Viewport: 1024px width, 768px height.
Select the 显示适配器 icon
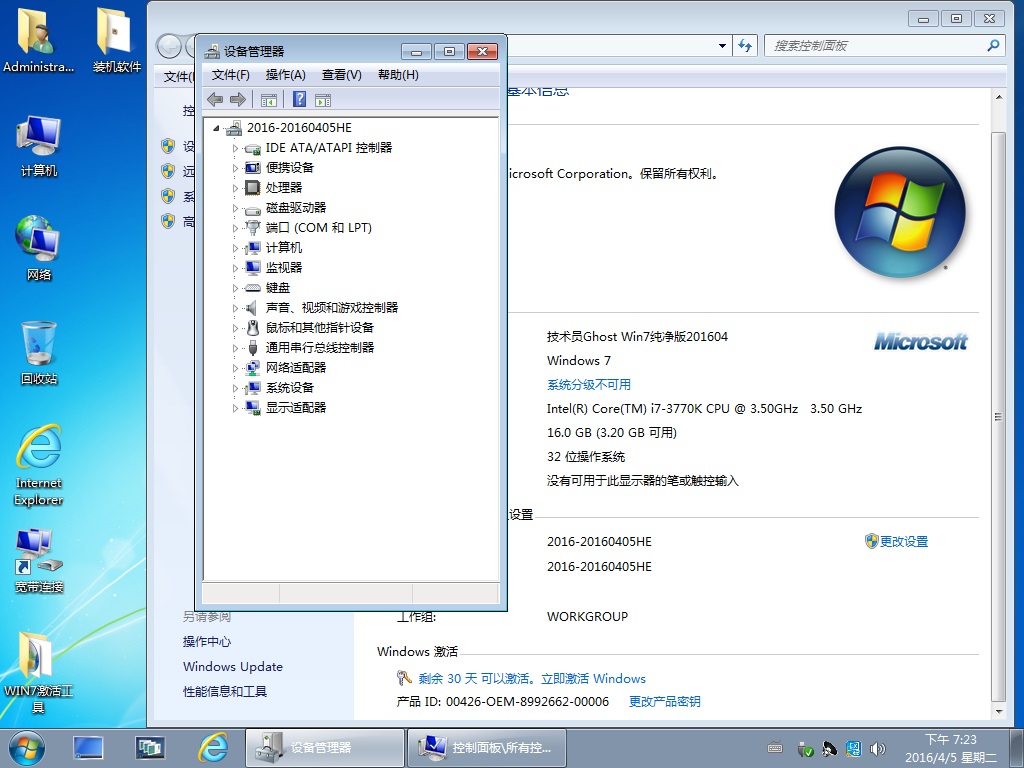[252, 408]
